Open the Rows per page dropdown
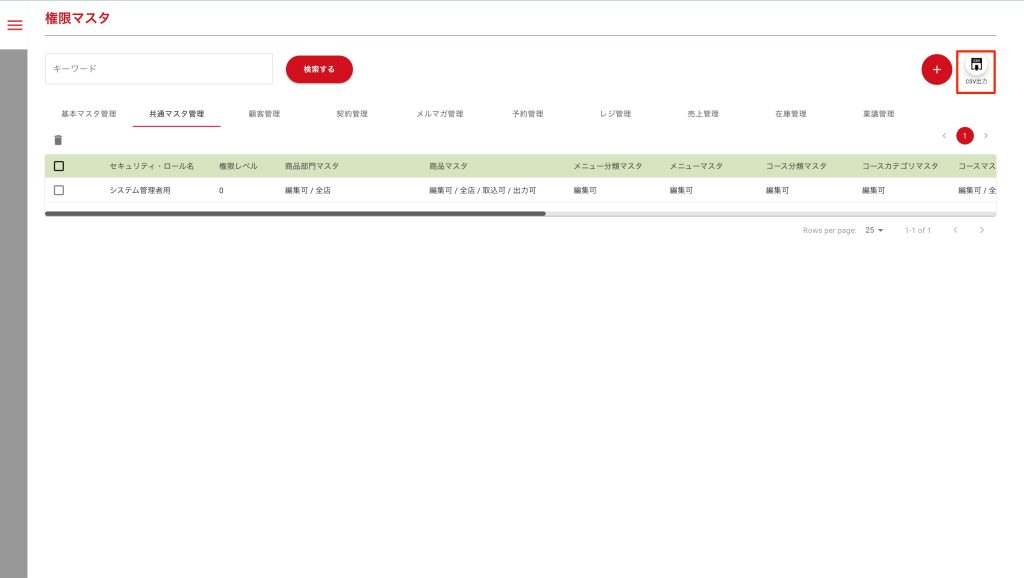 point(874,230)
